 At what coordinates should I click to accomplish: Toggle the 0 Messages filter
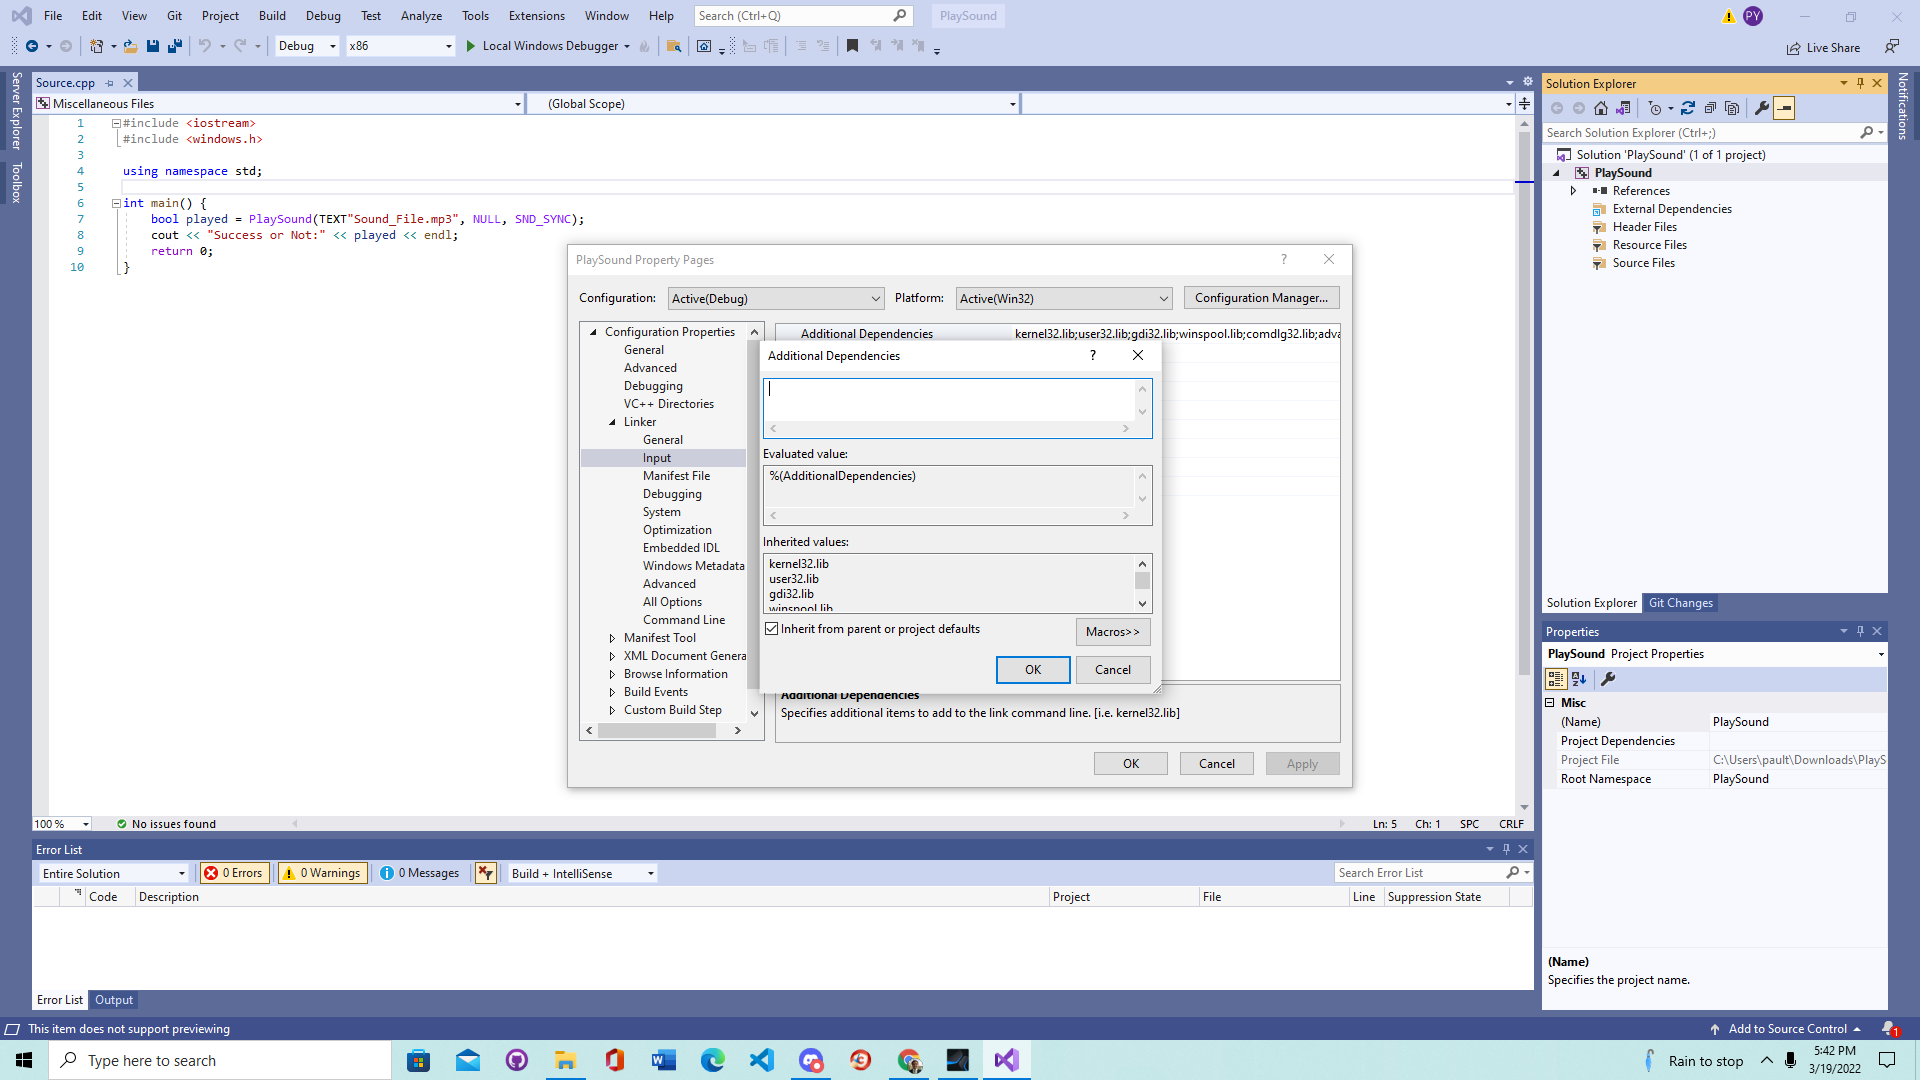coord(420,873)
